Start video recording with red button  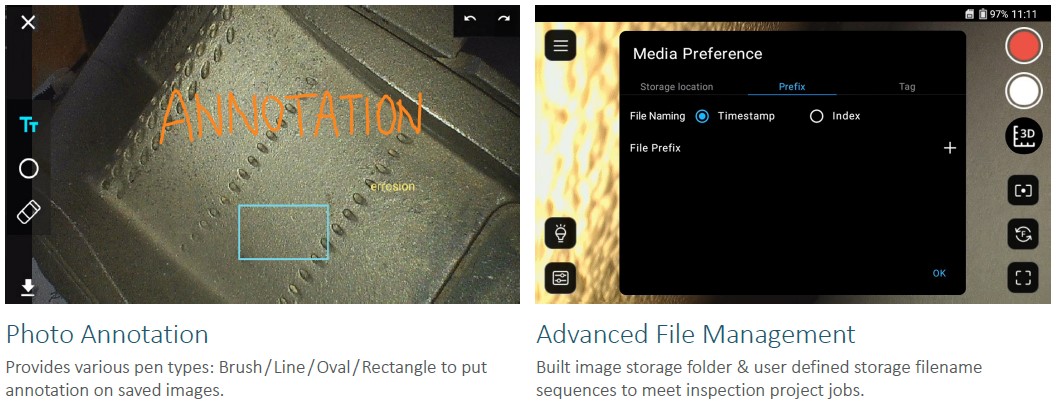(x=1024, y=48)
